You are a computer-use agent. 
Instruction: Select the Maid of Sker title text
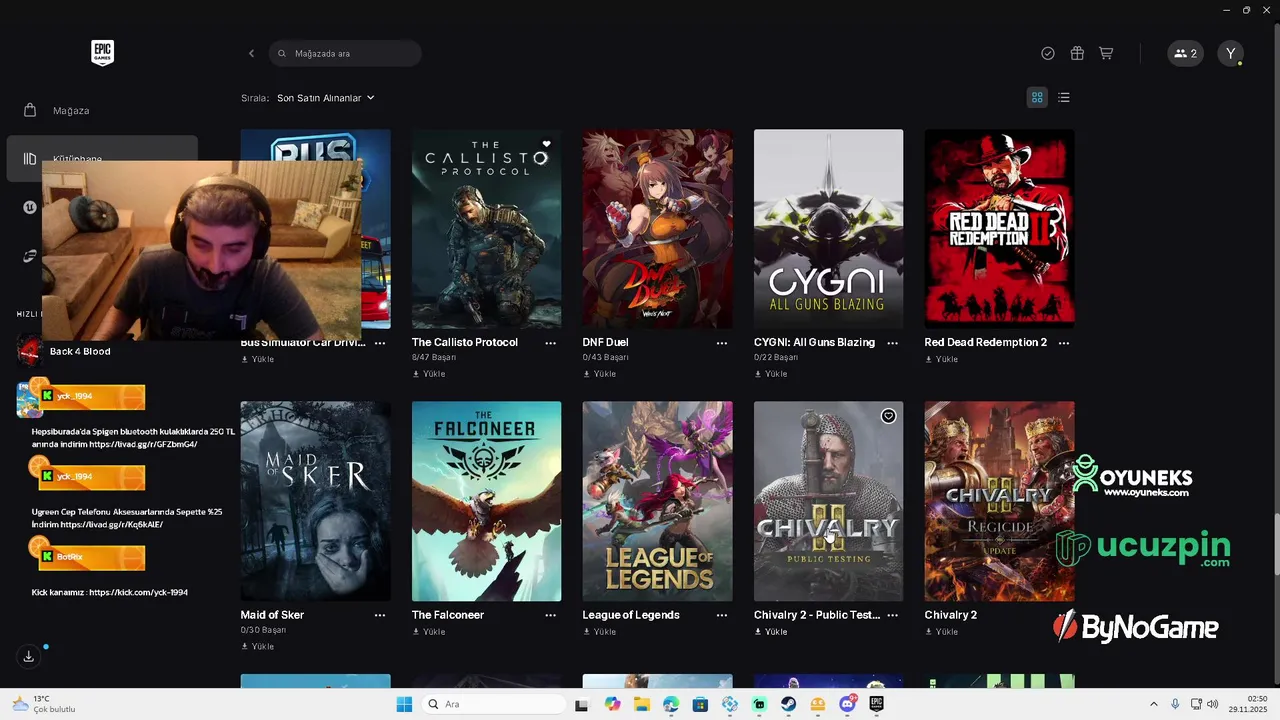point(272,615)
